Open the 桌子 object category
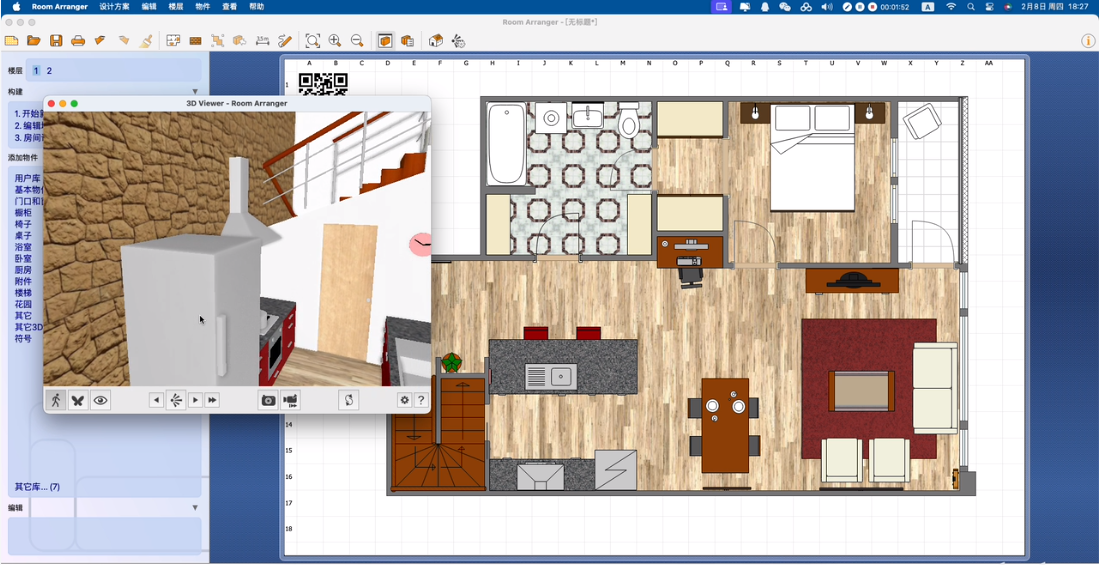The width and height of the screenshot is (1099, 565). coord(23,236)
